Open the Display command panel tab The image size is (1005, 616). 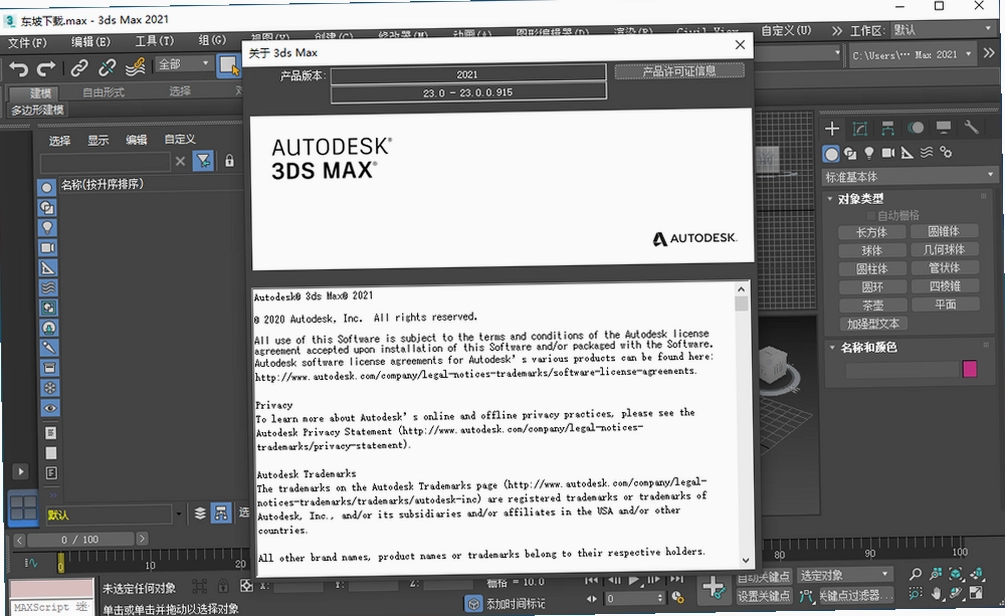pos(943,127)
